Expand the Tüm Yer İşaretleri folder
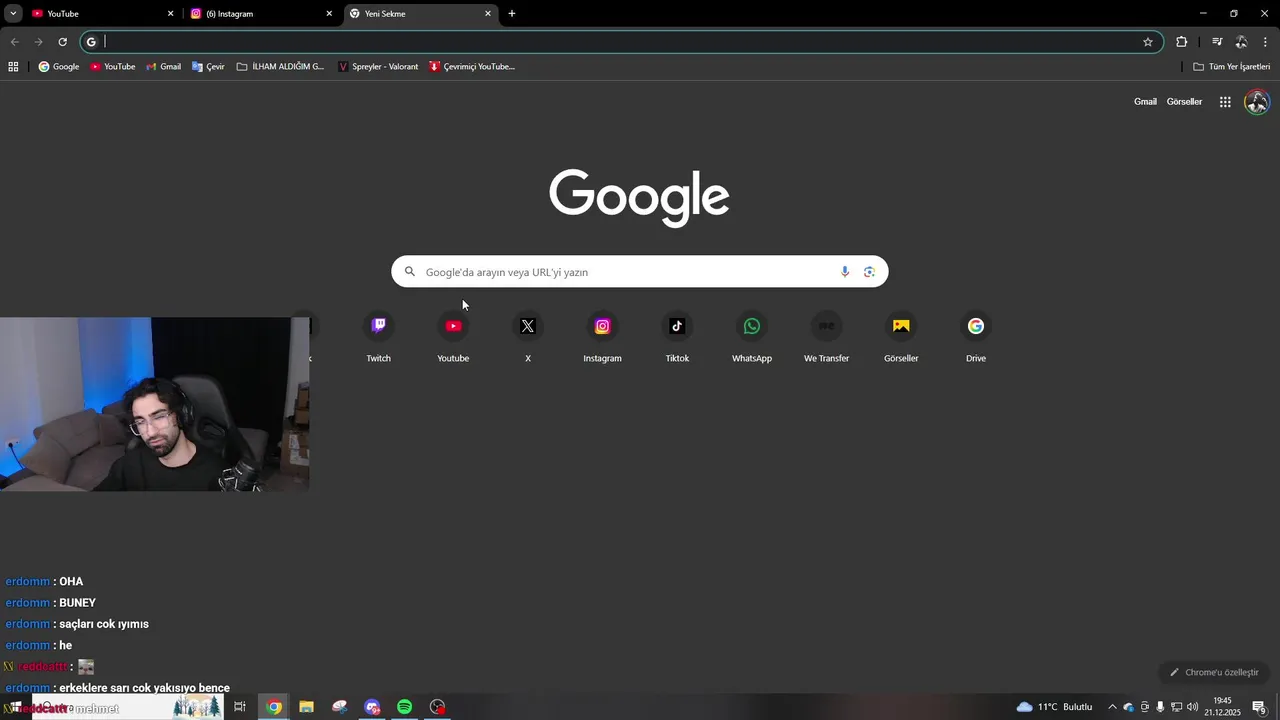This screenshot has height=720, width=1280. pos(1232,67)
